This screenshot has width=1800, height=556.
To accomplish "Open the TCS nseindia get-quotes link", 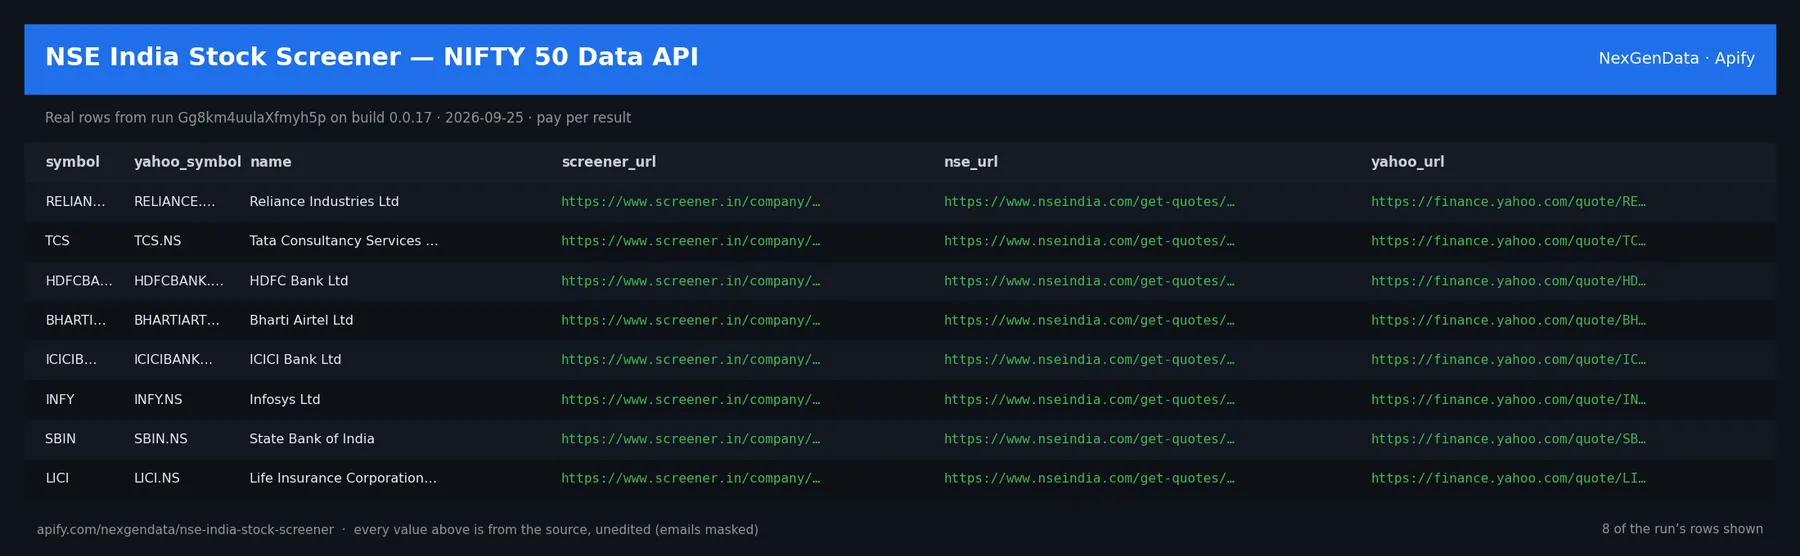I will (1089, 241).
